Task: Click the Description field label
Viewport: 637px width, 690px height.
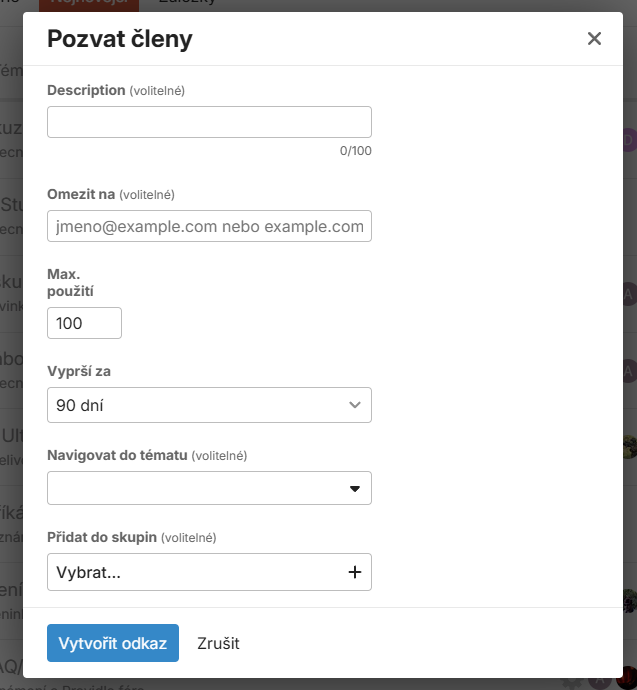Action: 86,90
